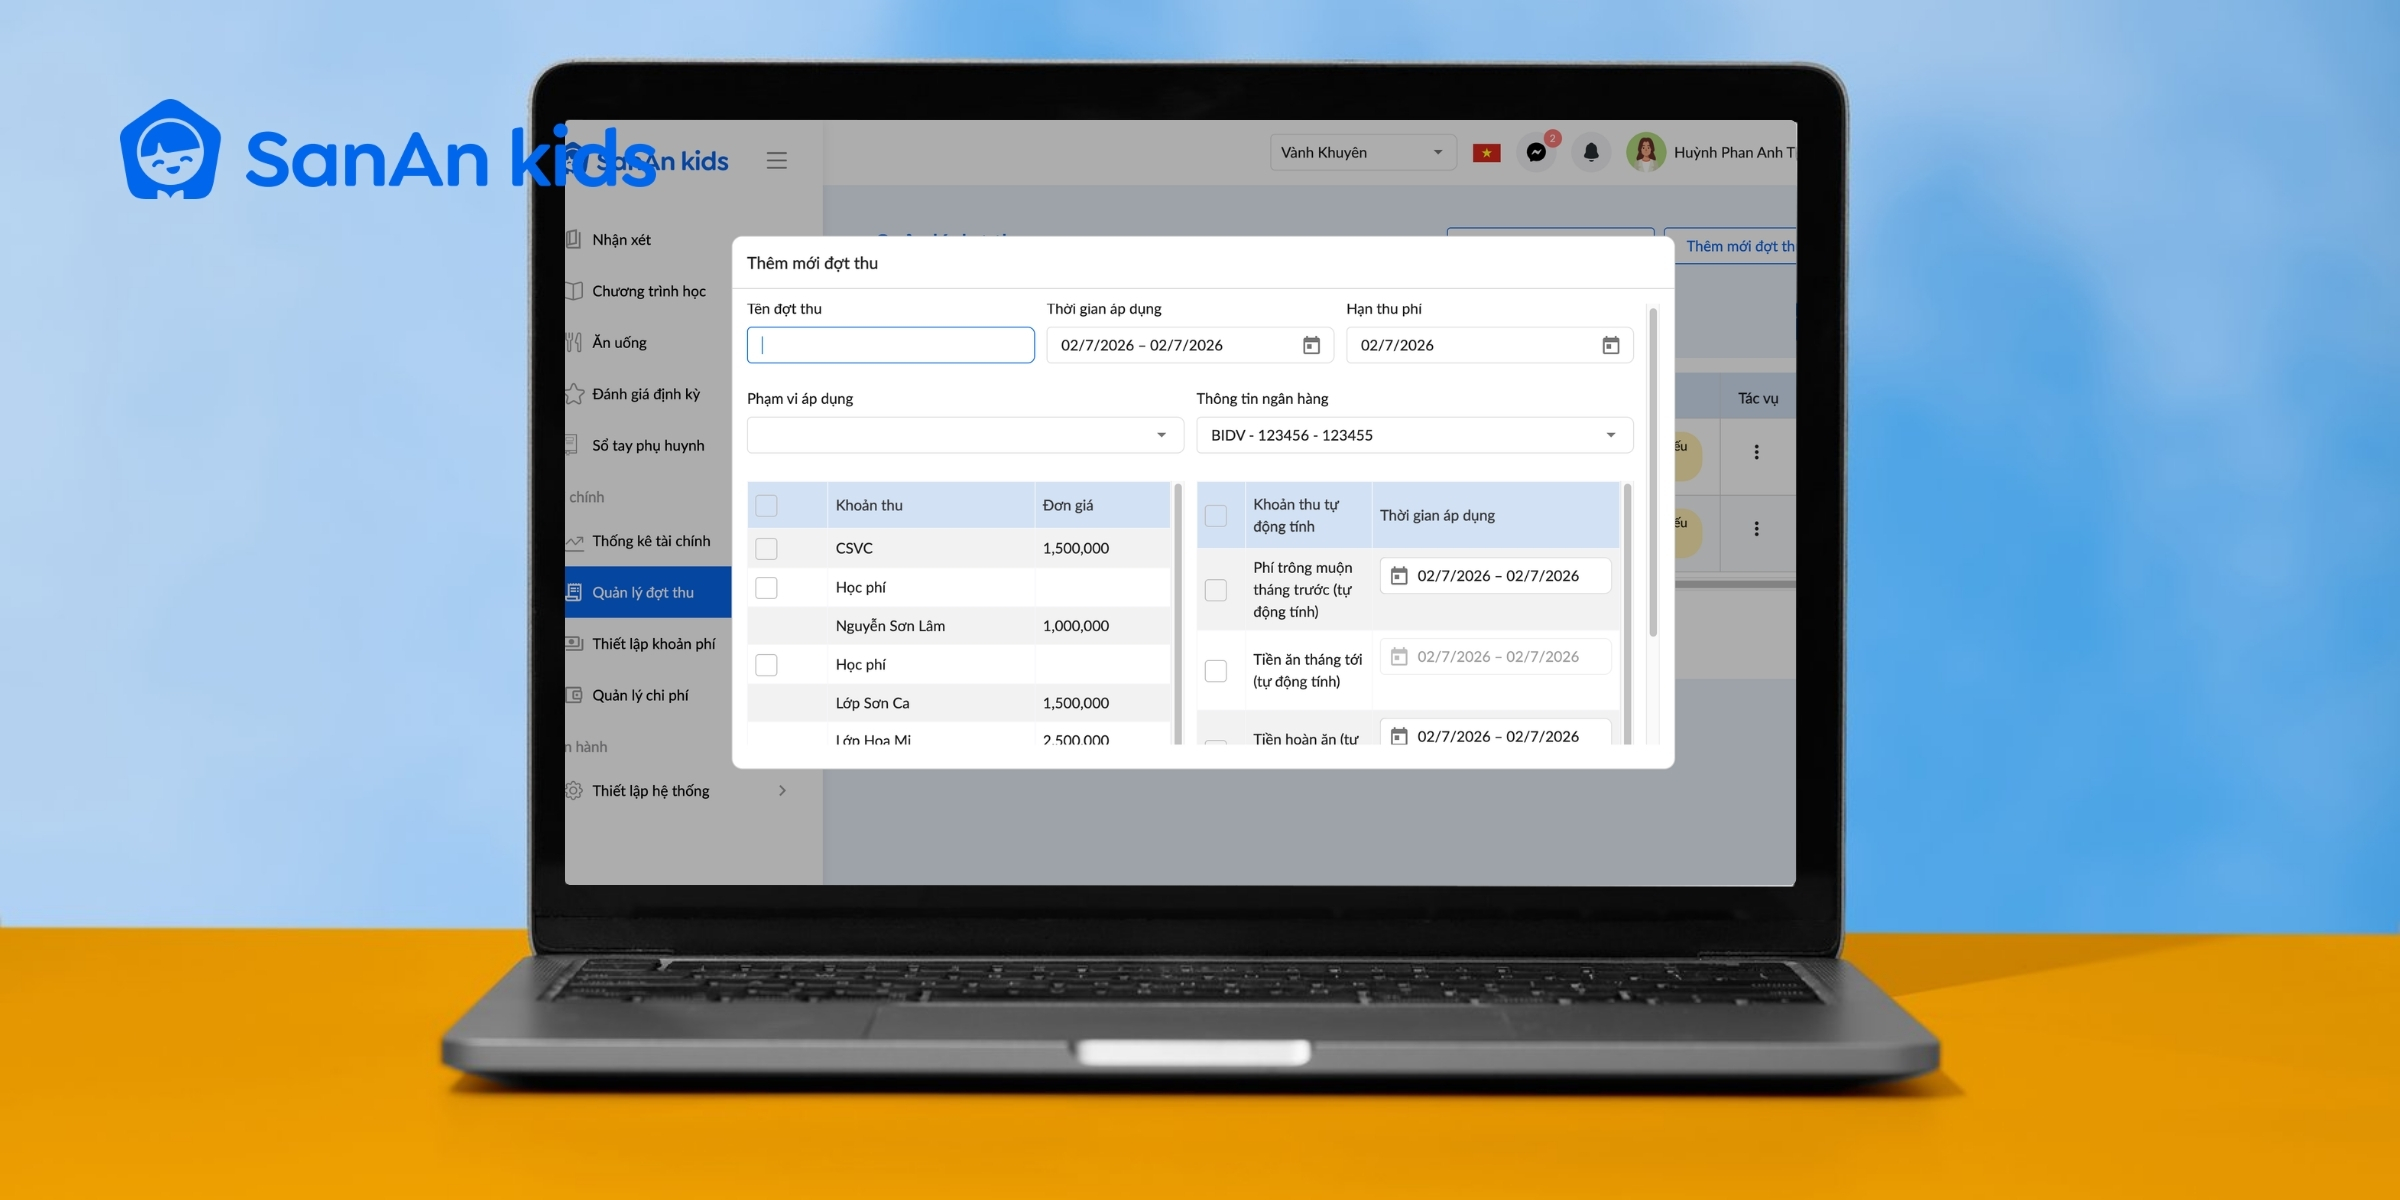Open the Vành Khuyên school dropdown
Screen dimensions: 2400x1200
[1363, 152]
